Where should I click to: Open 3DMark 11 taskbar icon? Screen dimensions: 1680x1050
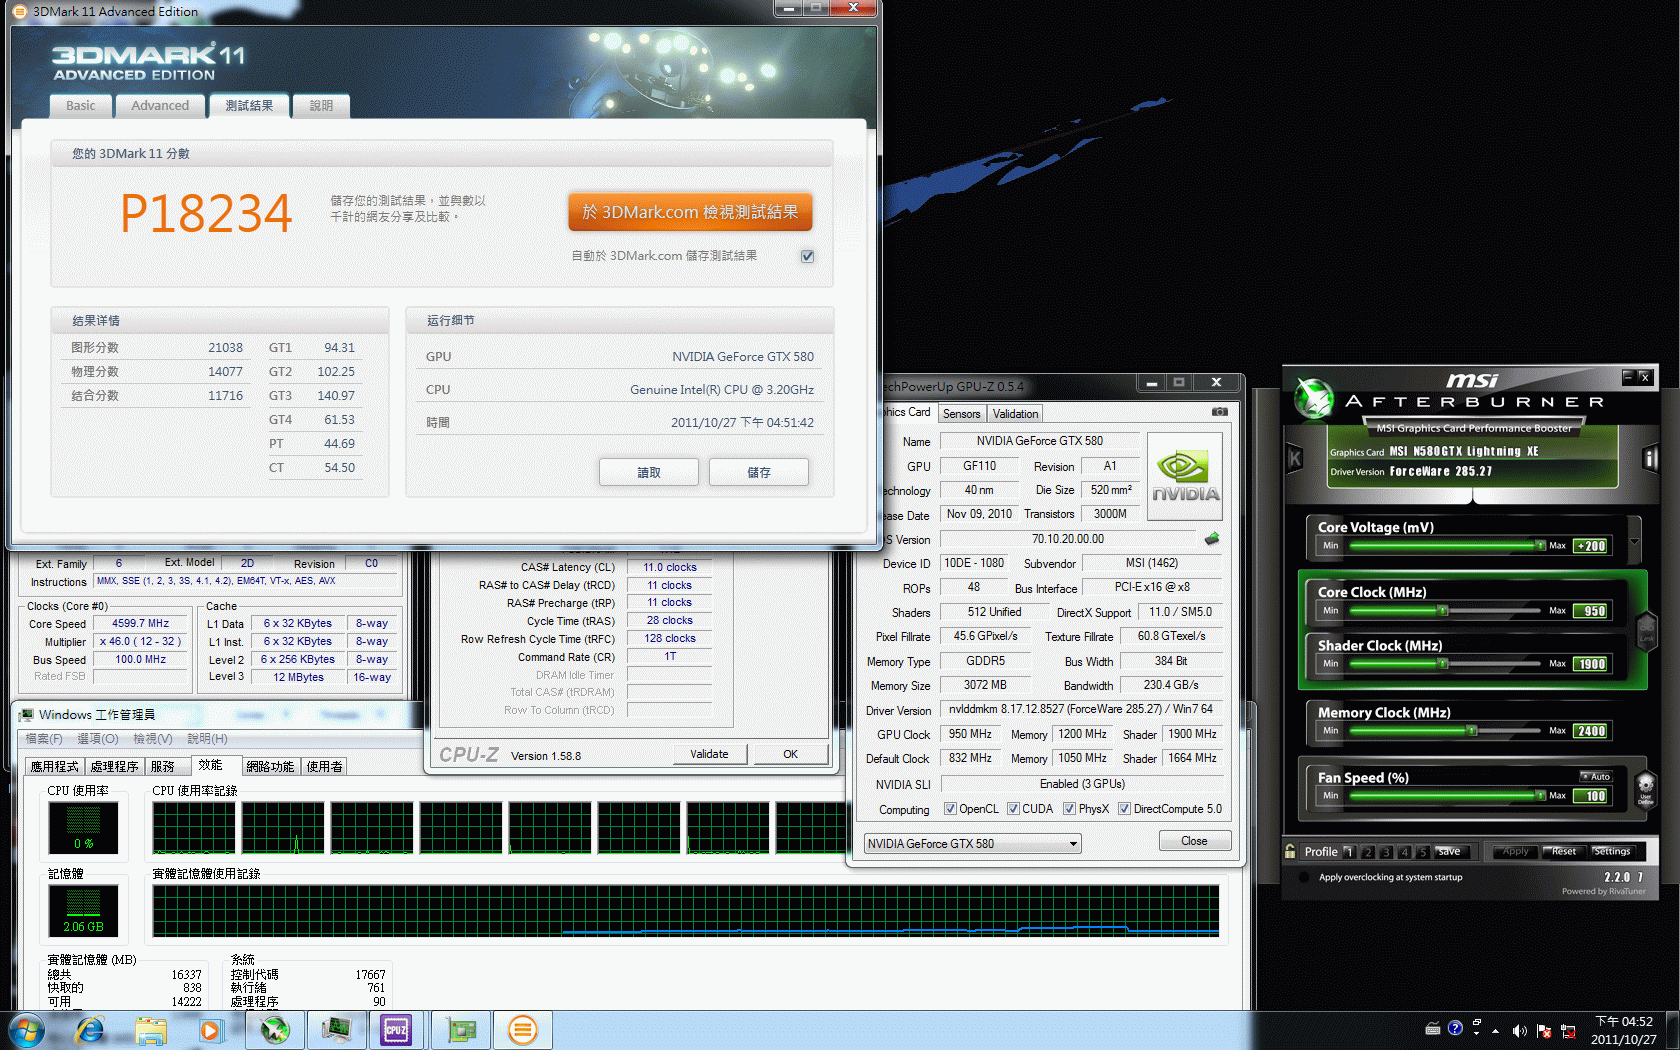pos(522,1030)
